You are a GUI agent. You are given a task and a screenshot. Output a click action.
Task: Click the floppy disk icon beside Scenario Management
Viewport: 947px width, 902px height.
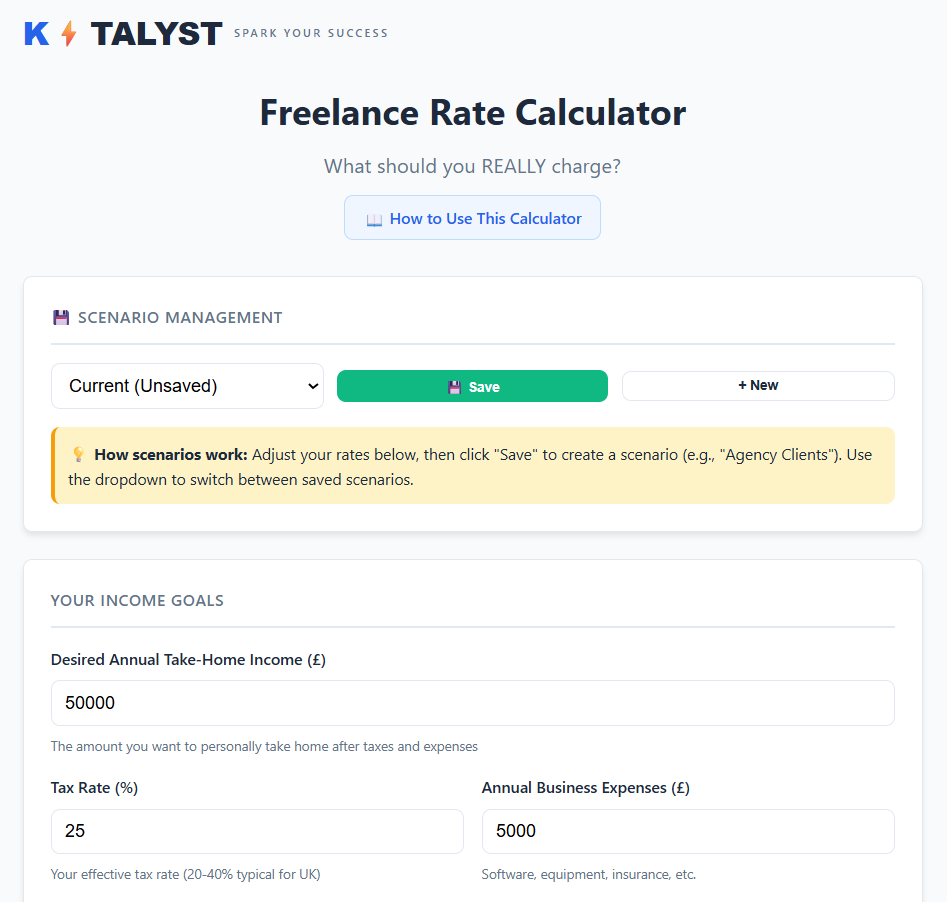[x=61, y=318]
